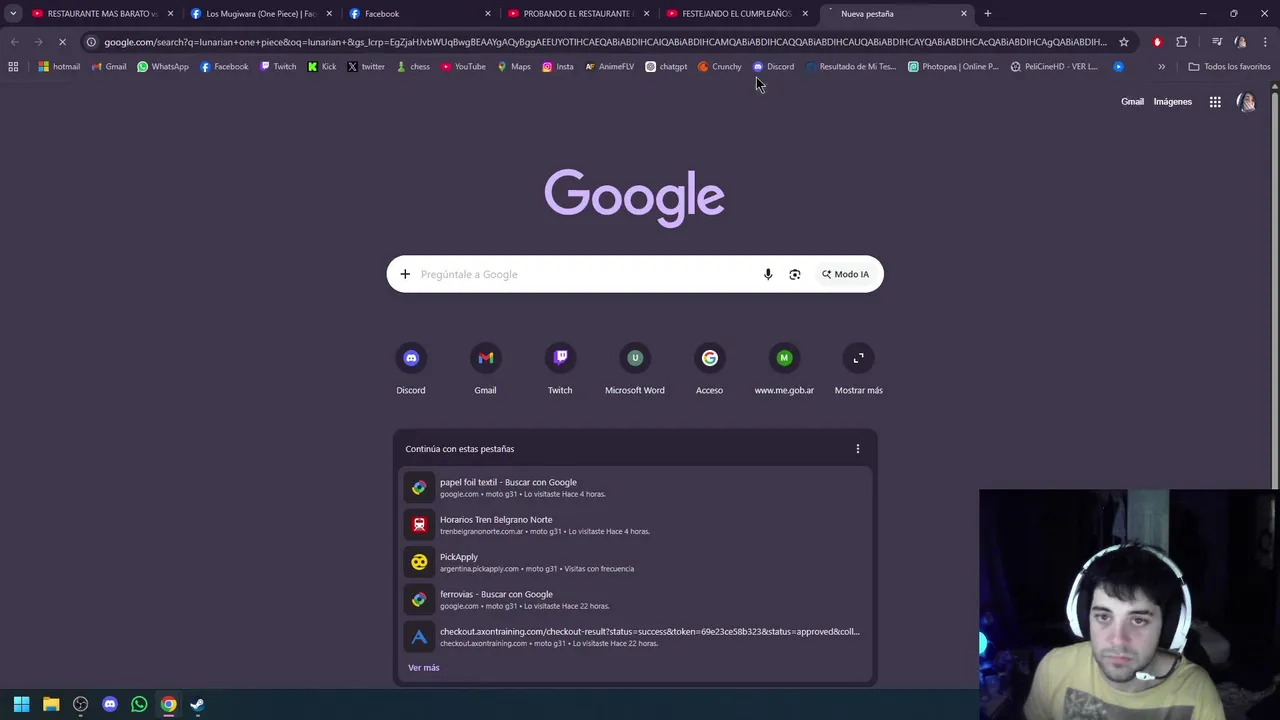Click the Modo IA button
Viewport: 1280px width, 720px height.
[x=846, y=274]
